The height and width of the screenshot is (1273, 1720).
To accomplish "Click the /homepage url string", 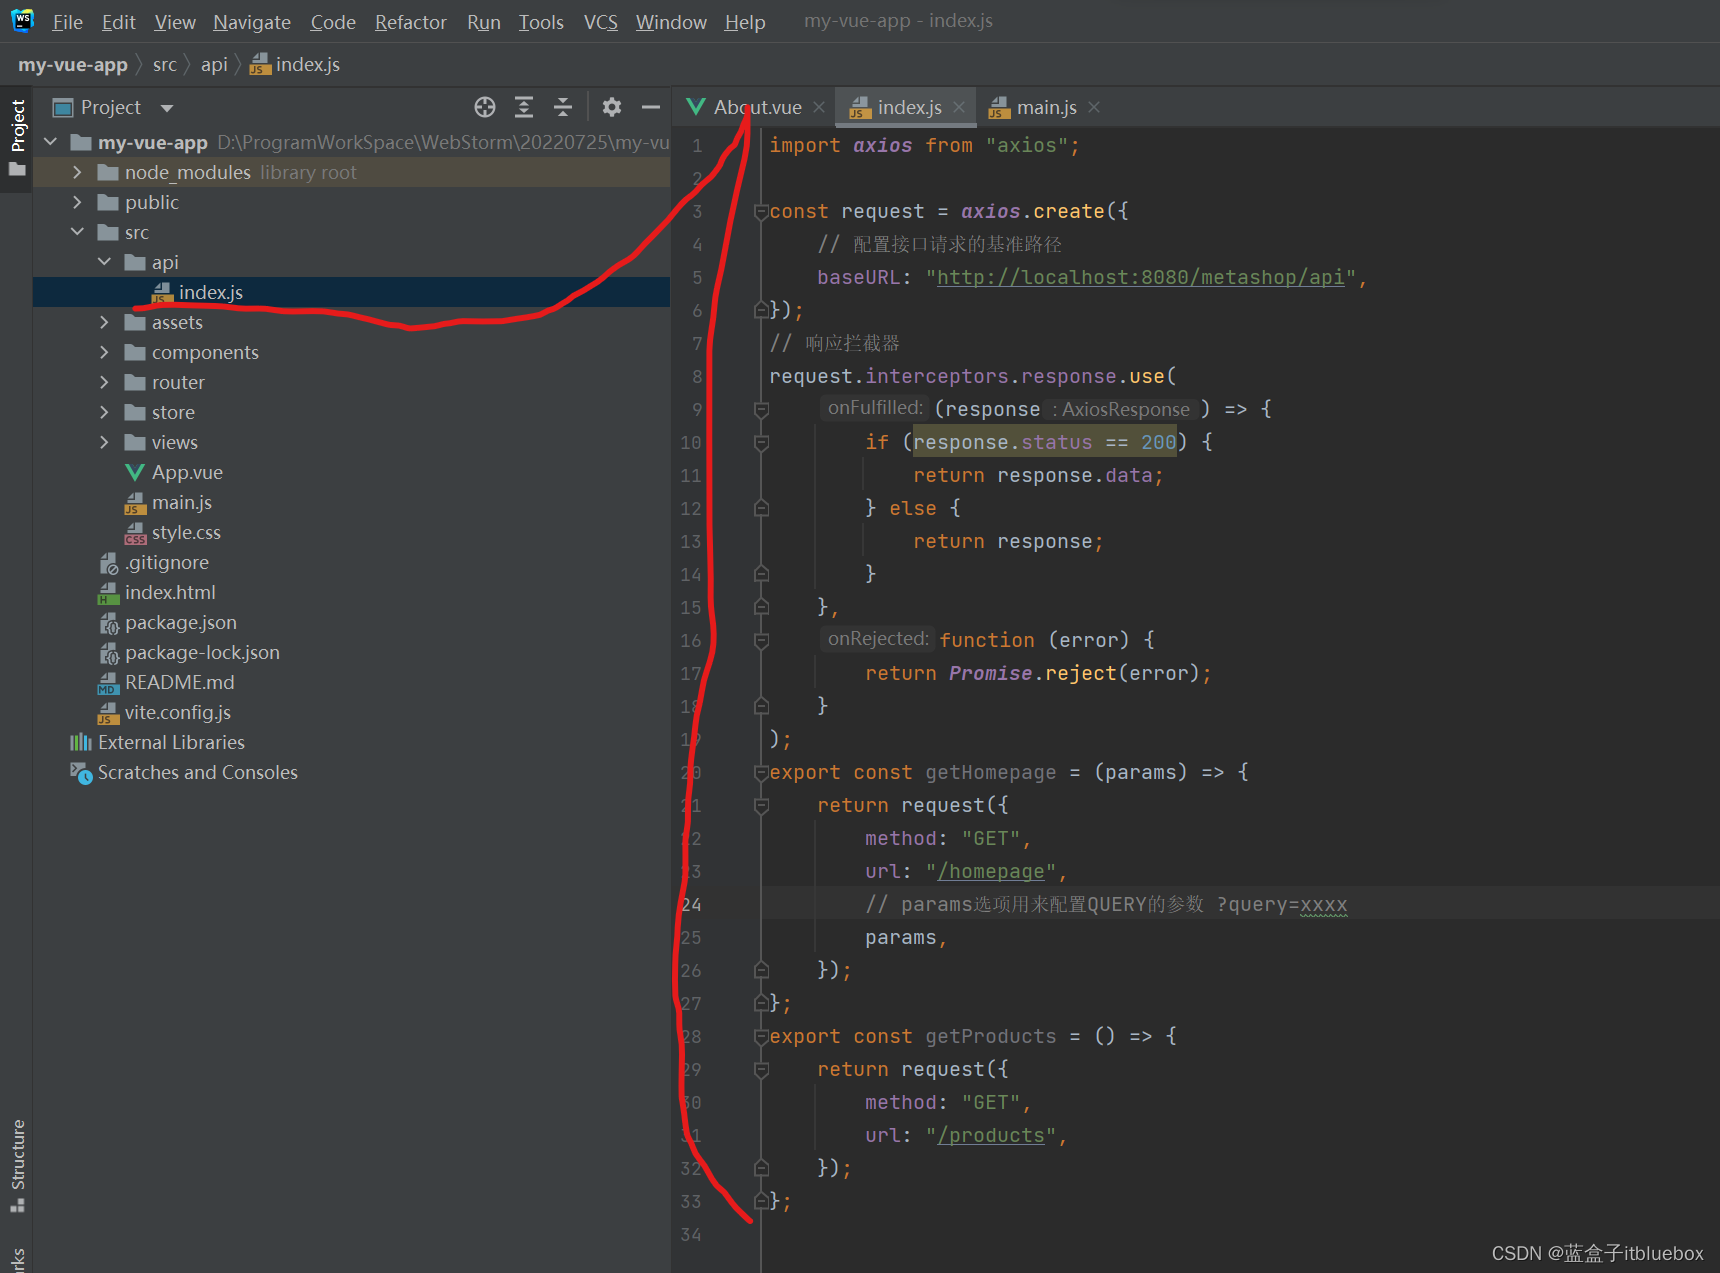I will [x=991, y=871].
